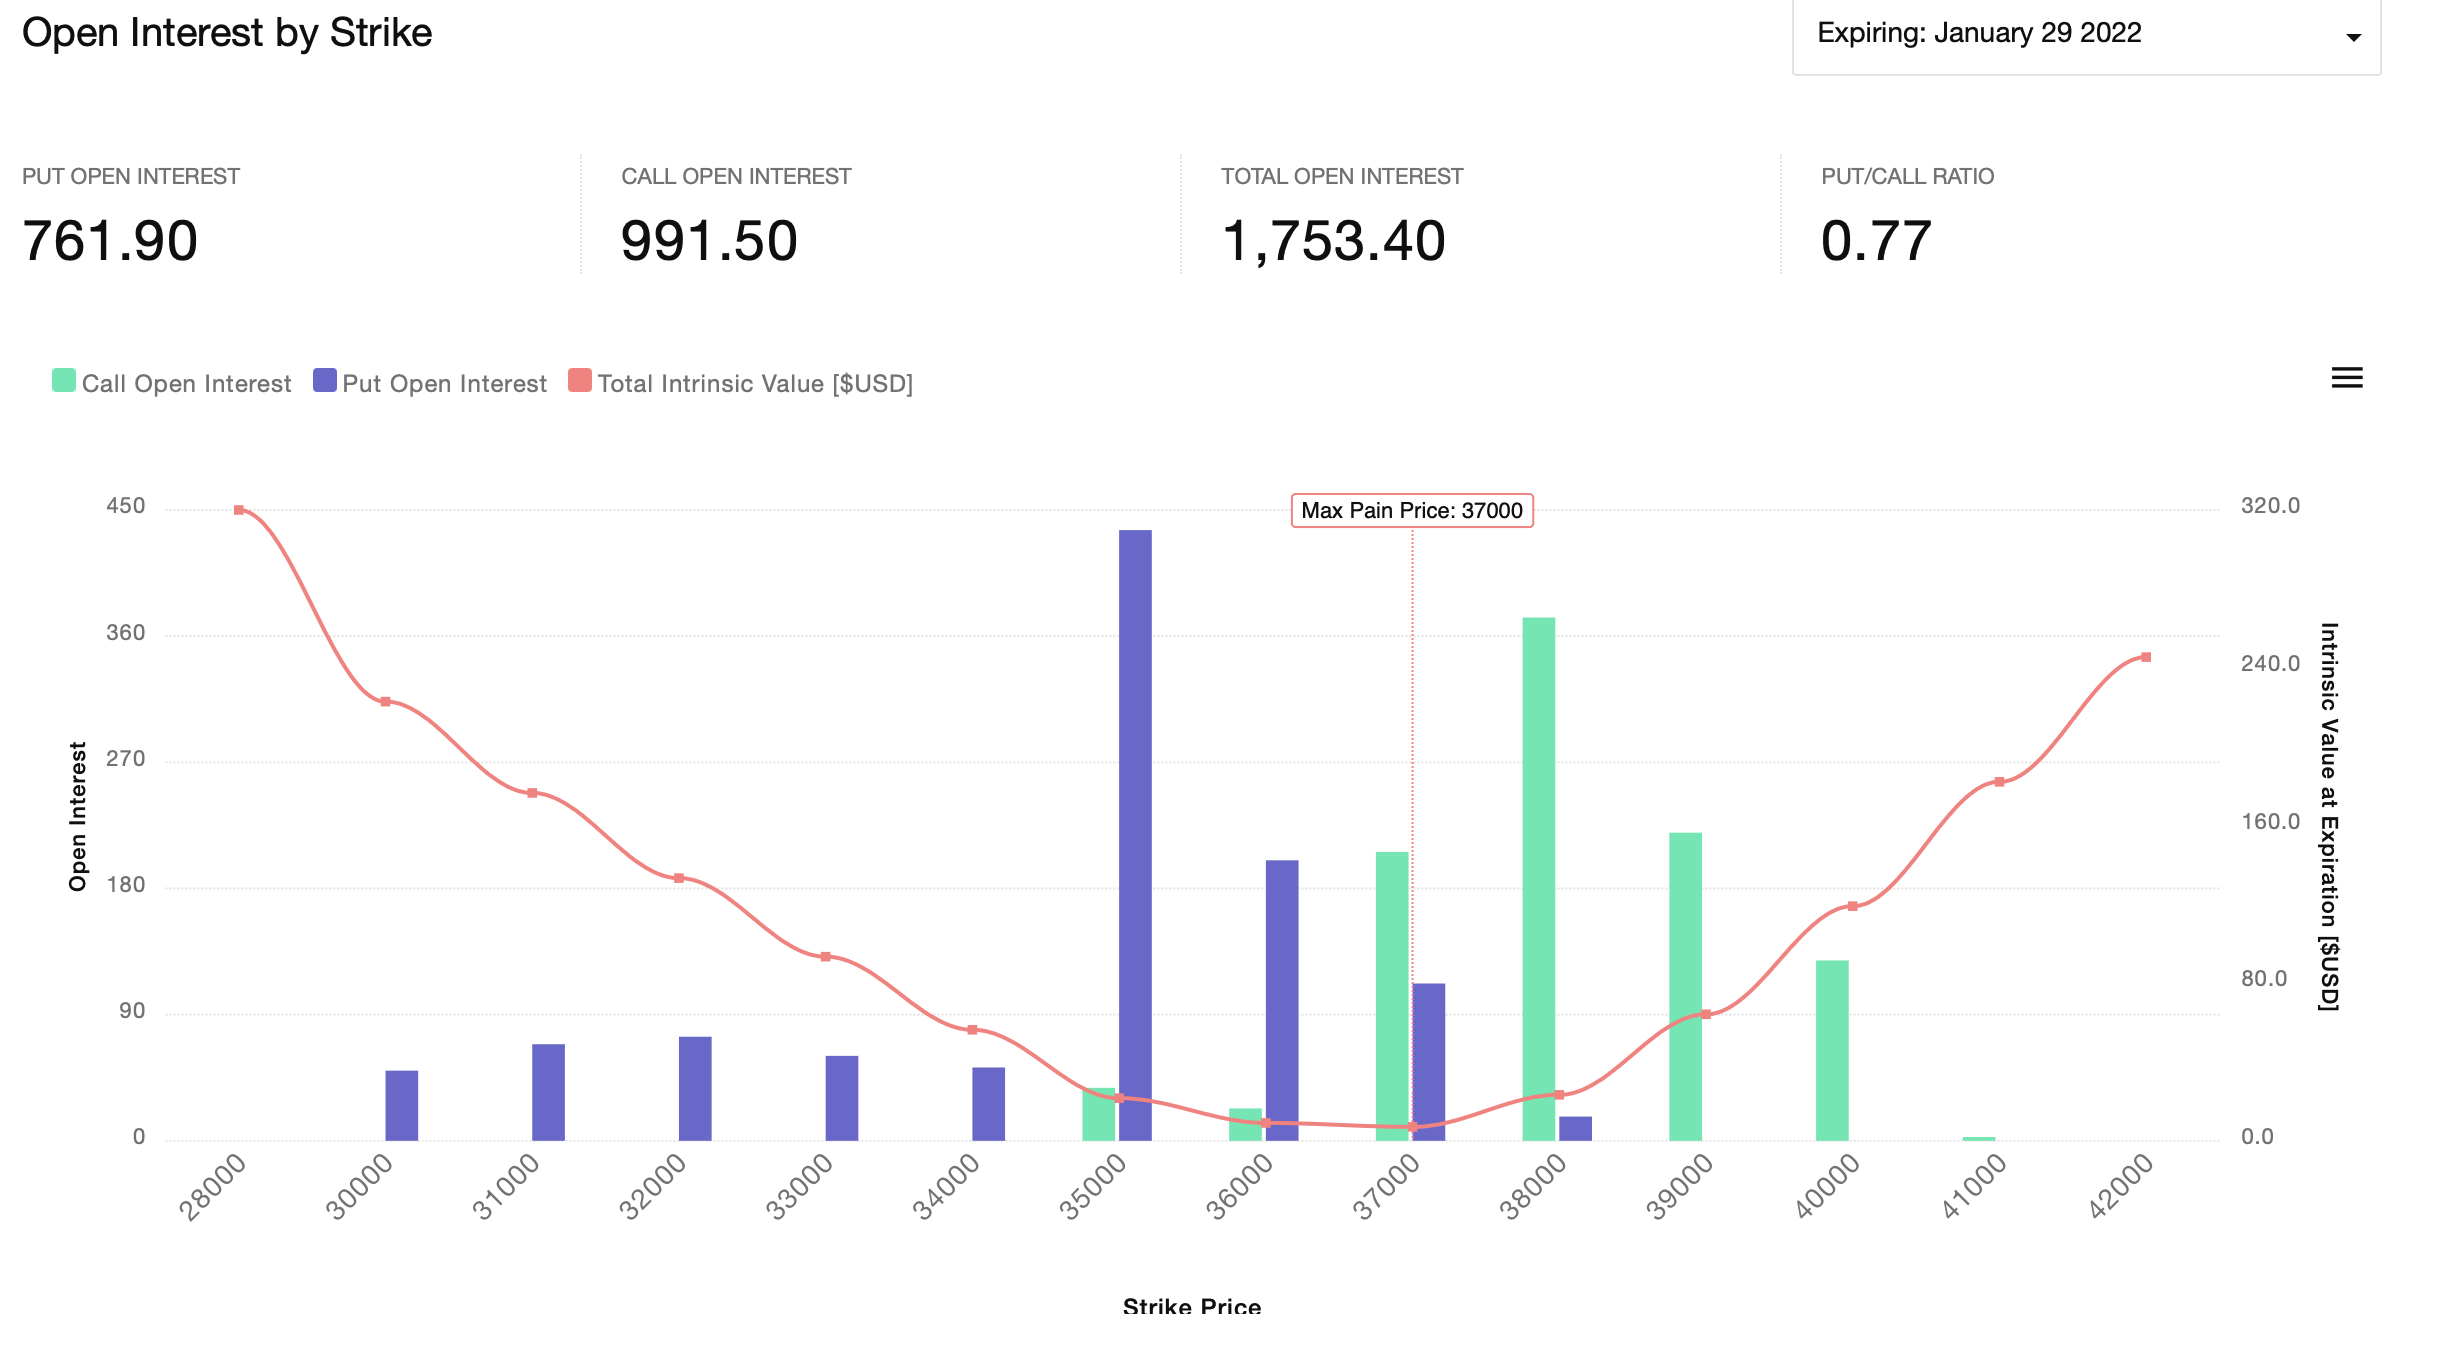Select the call bar at 40000 strike
Image resolution: width=2452 pixels, height=1350 pixels.
click(x=1832, y=1050)
